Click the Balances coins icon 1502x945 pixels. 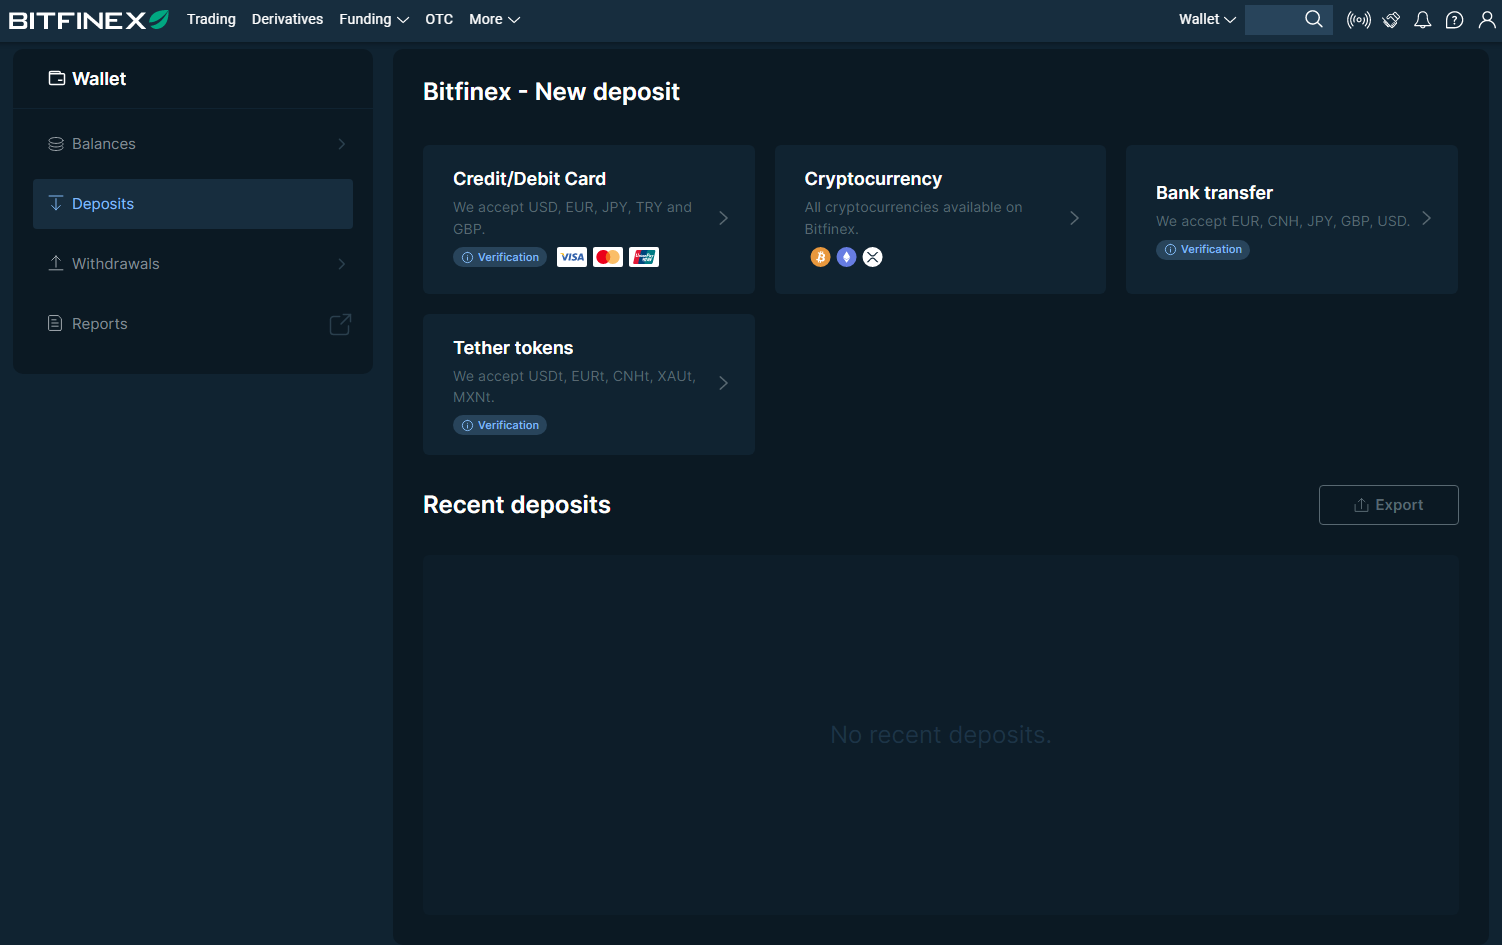(x=56, y=144)
